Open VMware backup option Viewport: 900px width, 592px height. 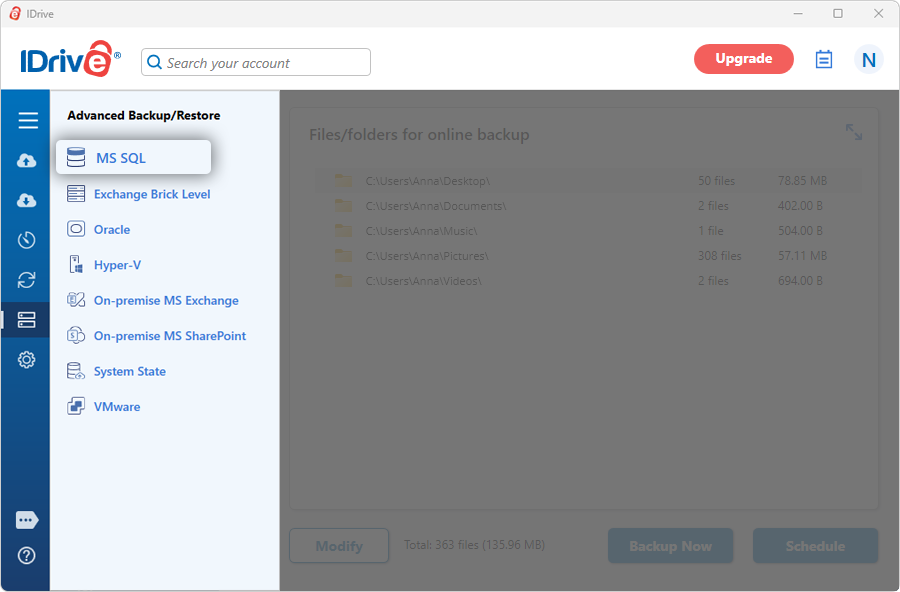[116, 407]
